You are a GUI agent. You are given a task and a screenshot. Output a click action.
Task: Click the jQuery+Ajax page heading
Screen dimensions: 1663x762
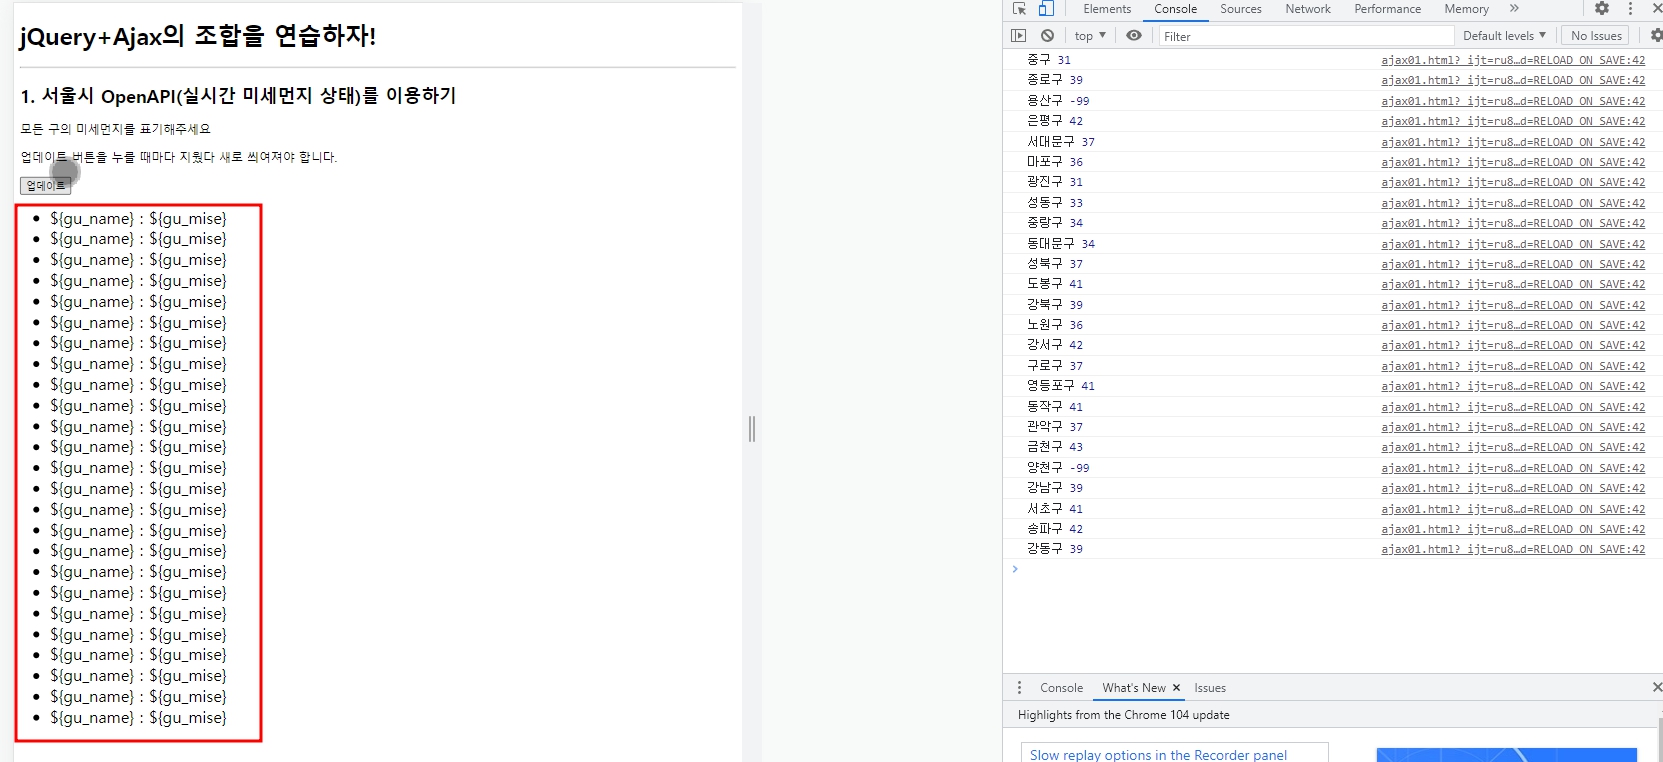pos(198,36)
